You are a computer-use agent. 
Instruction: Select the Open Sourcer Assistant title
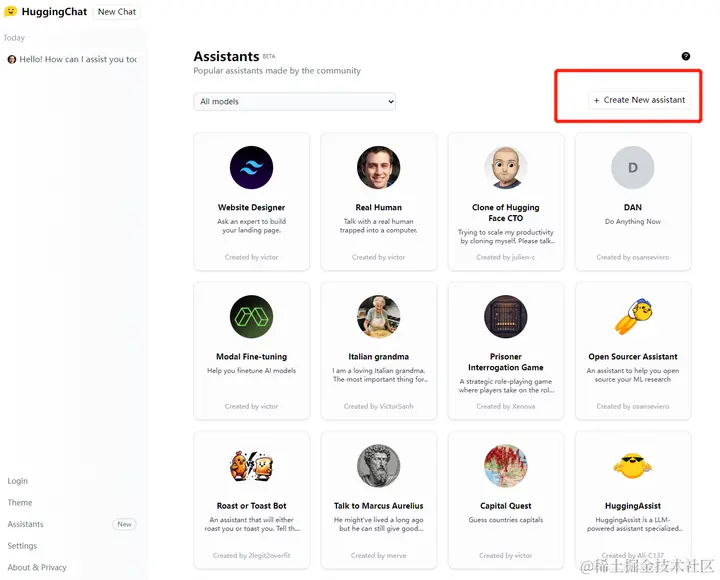633,357
